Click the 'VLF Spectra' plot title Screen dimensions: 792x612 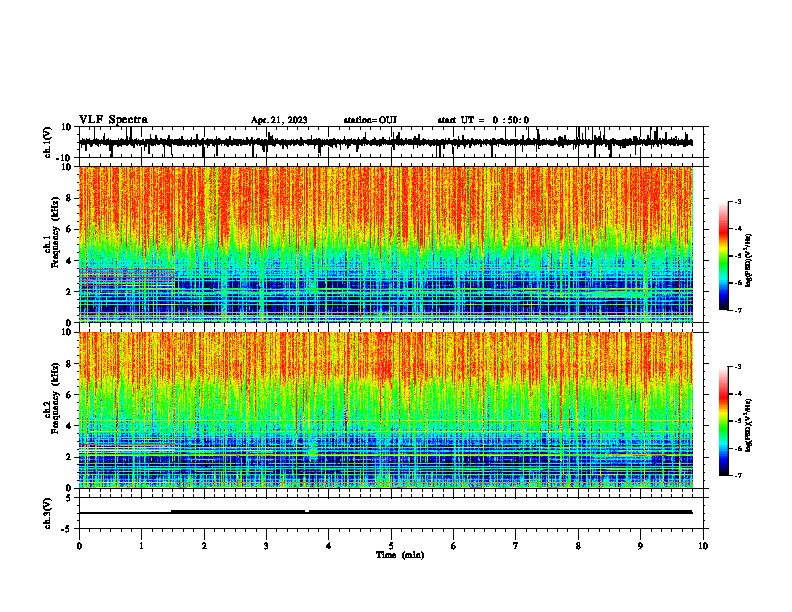tap(113, 120)
